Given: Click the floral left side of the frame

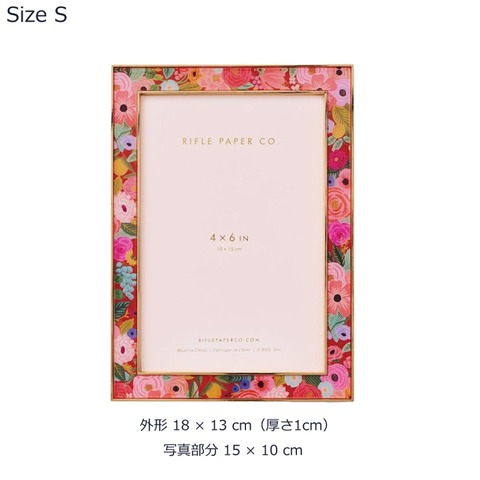Looking at the screenshot, I should 125,233.
